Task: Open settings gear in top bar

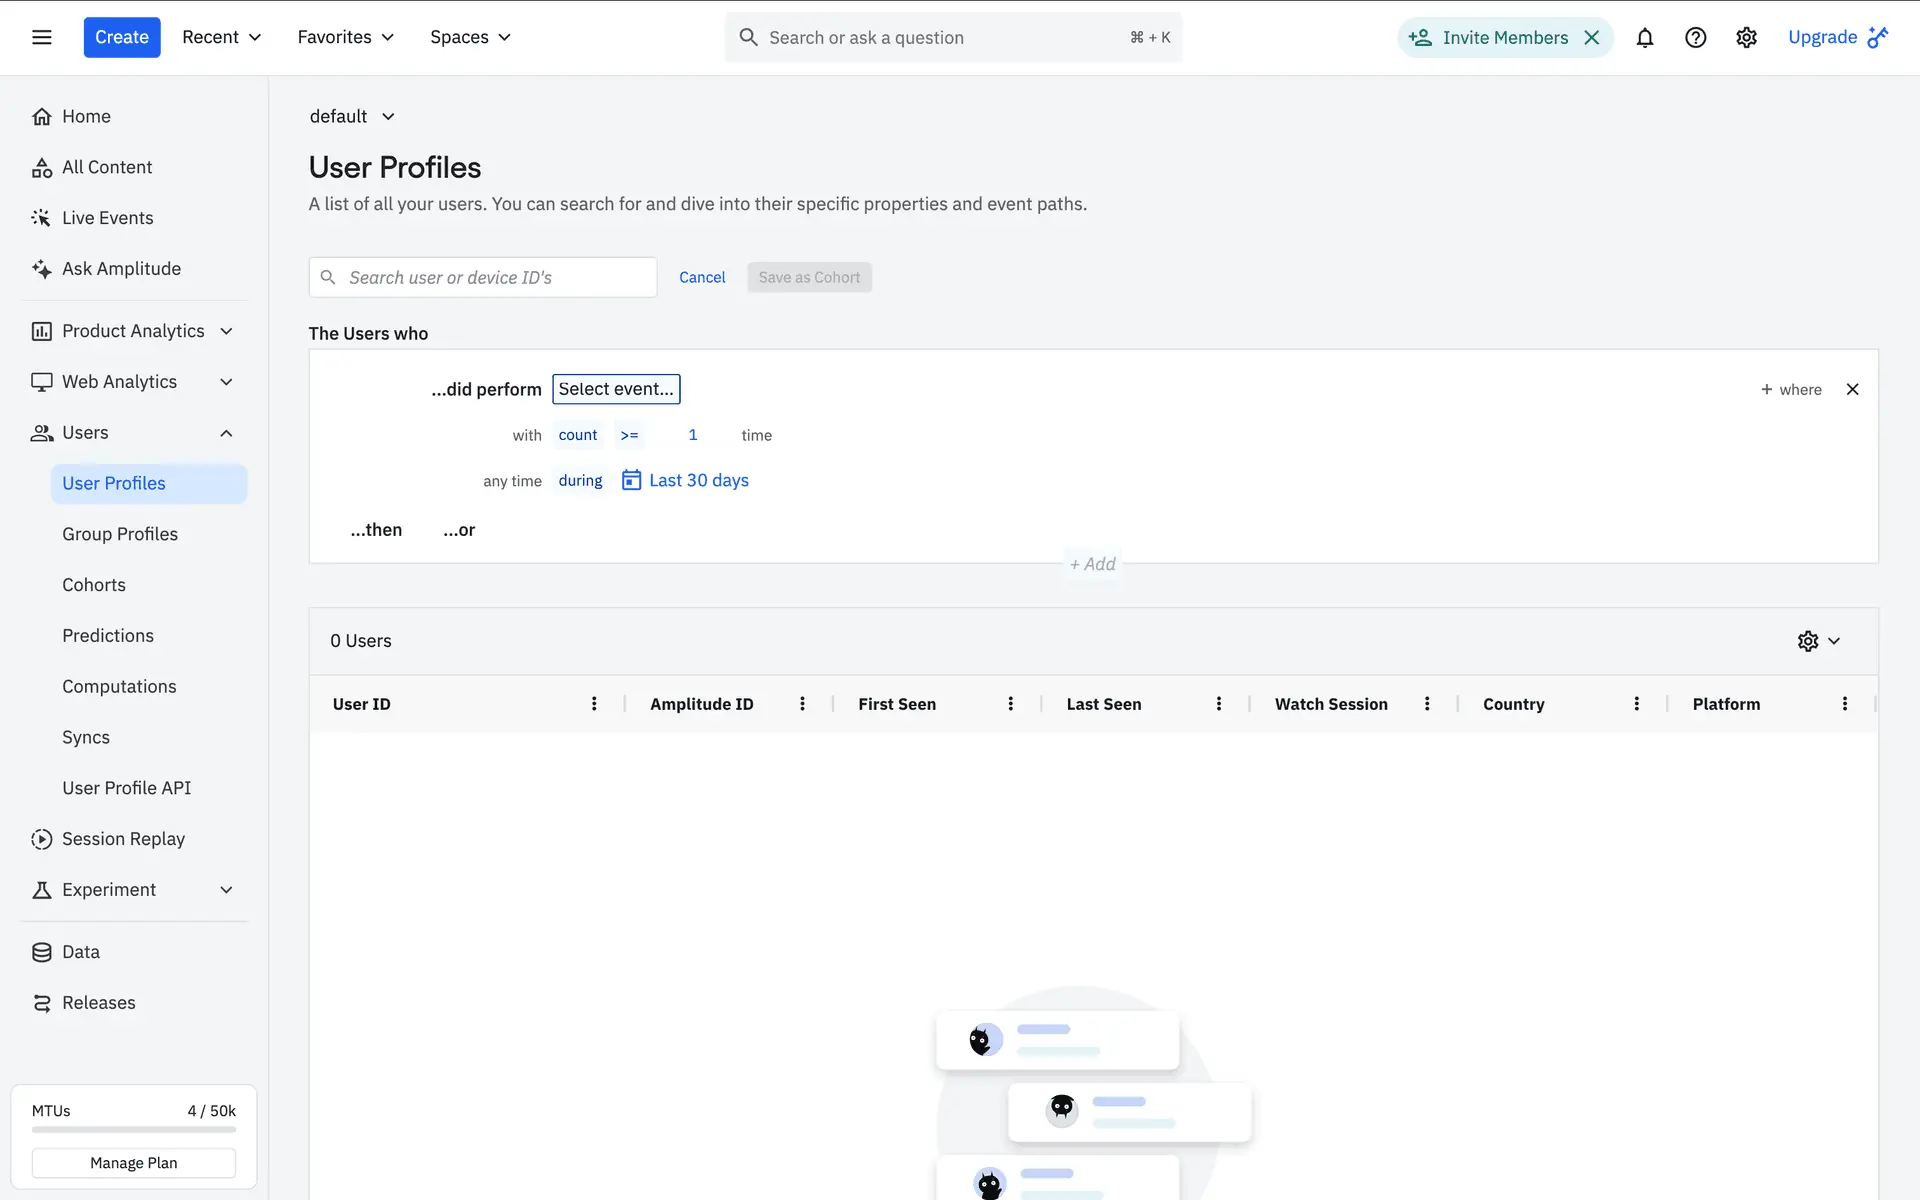Action: point(1746,37)
